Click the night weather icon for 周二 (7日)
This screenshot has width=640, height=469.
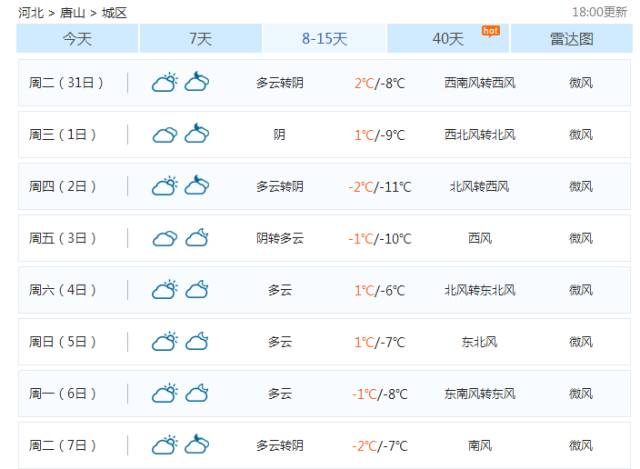click(197, 445)
